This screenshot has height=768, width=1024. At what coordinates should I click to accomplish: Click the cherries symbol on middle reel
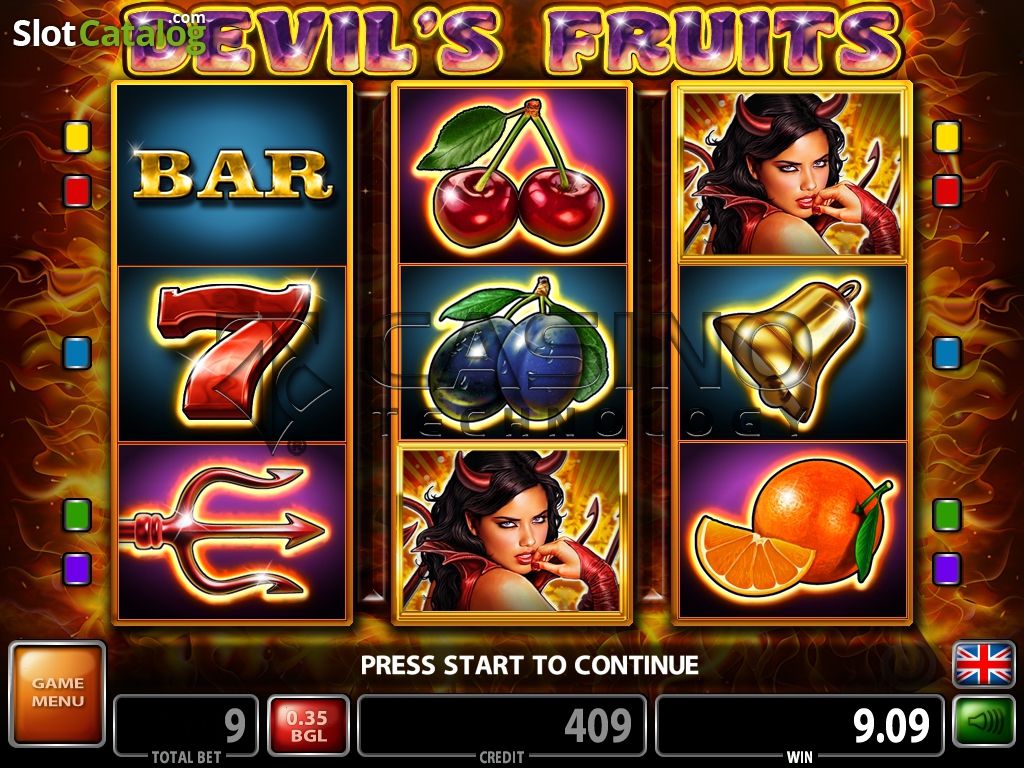513,175
